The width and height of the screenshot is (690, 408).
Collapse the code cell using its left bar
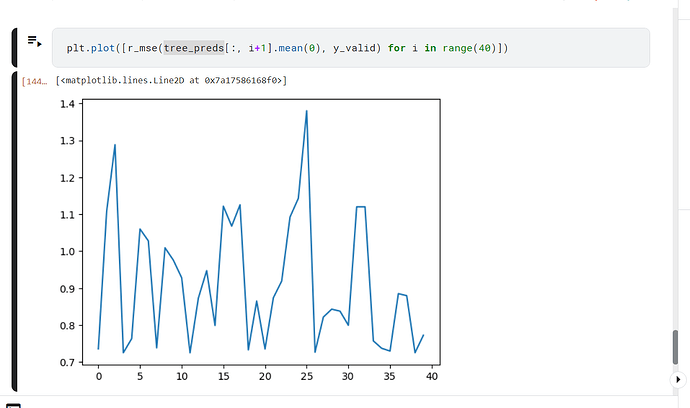[x=14, y=48]
